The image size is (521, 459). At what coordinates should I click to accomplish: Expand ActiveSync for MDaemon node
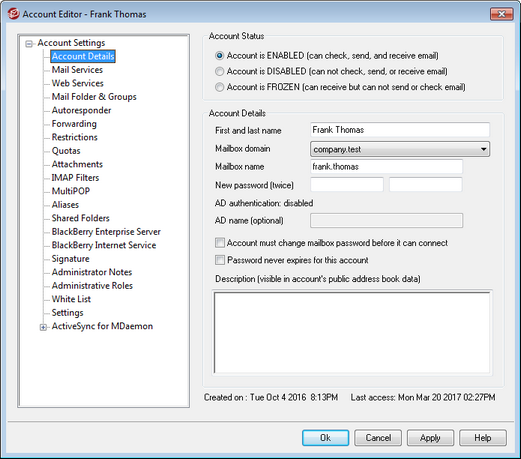point(43,327)
